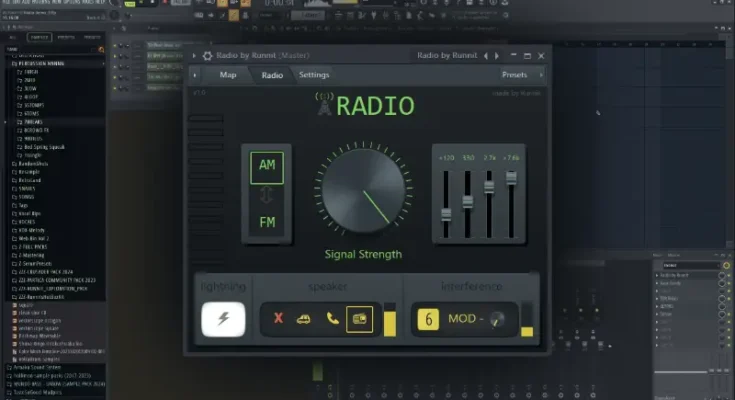The width and height of the screenshot is (735, 400).
Task: Open the Map tab
Action: [x=228, y=75]
